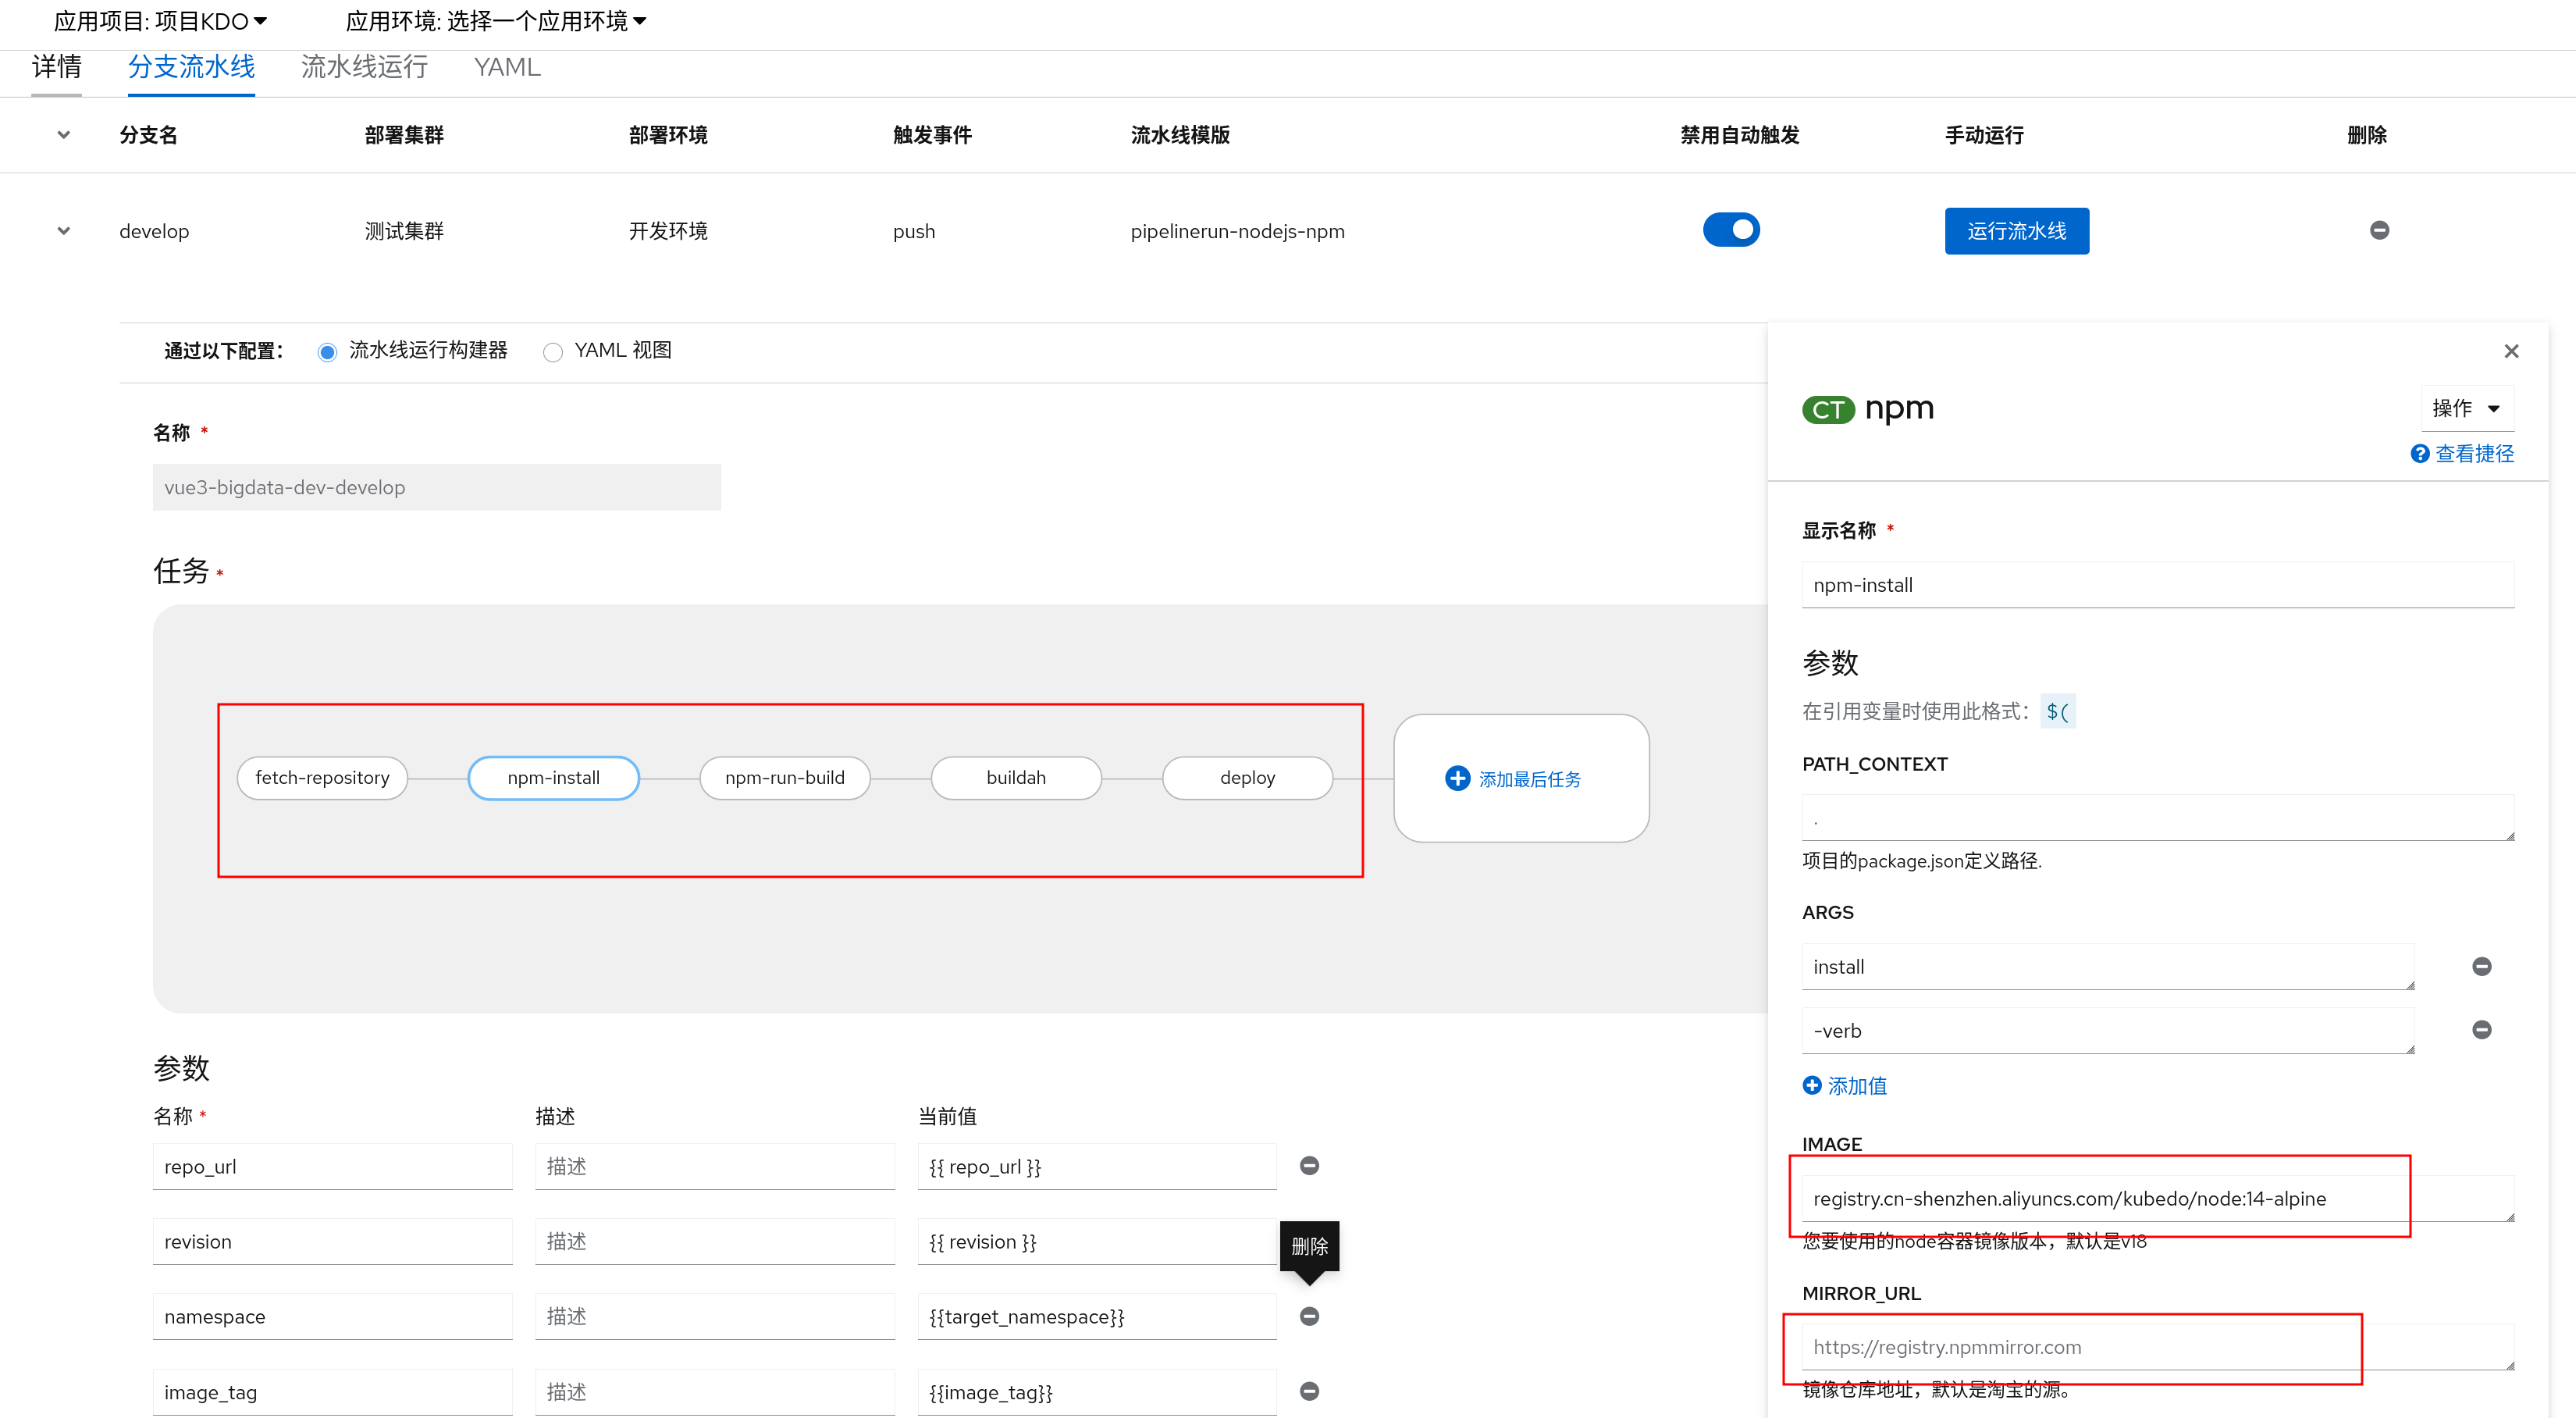Select the YAML view radio option
2576x1418 pixels.
pos(553,352)
